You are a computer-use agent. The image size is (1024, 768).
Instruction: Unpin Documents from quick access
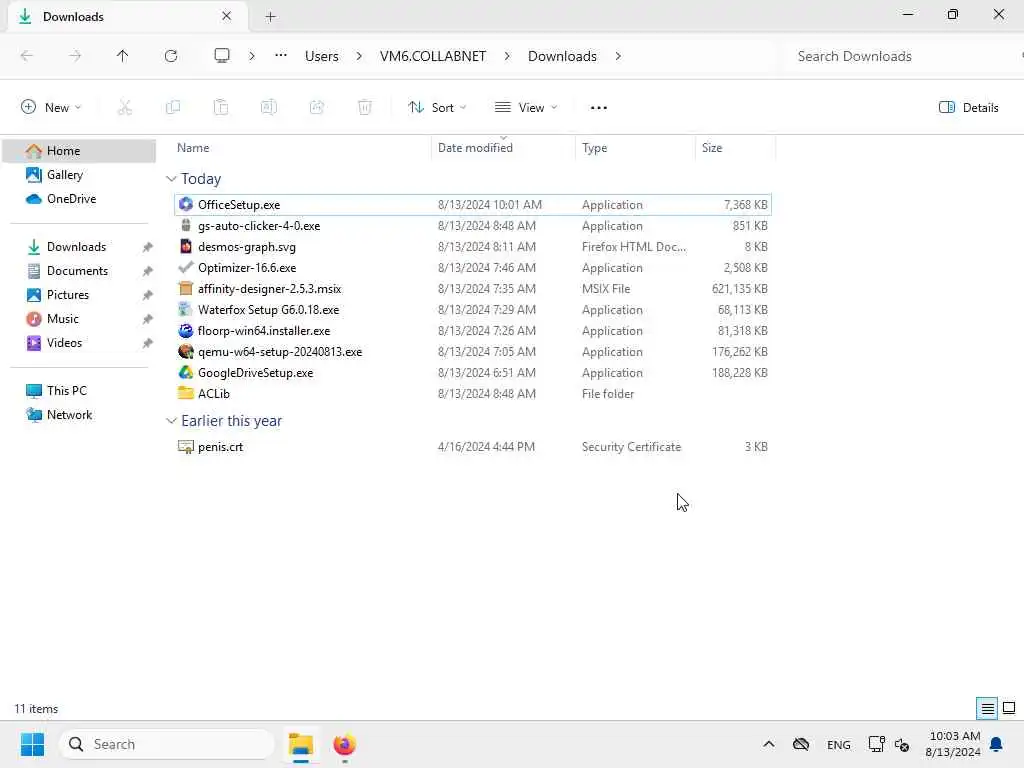[148, 271]
